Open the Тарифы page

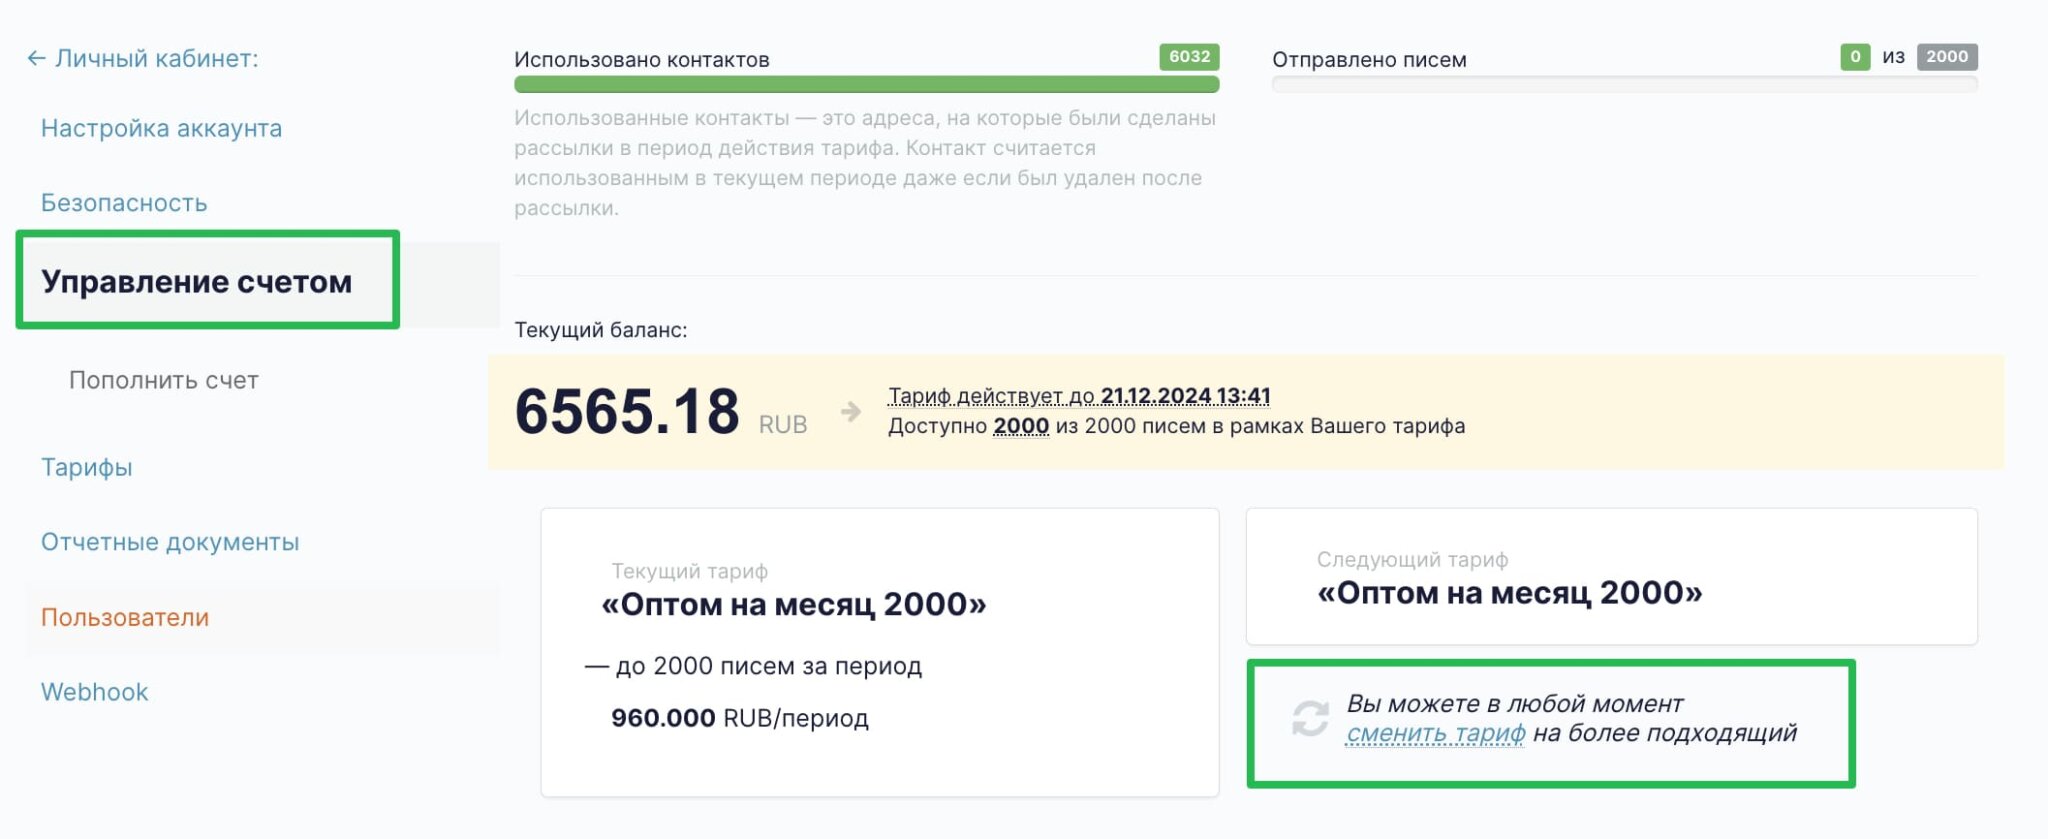(x=86, y=467)
